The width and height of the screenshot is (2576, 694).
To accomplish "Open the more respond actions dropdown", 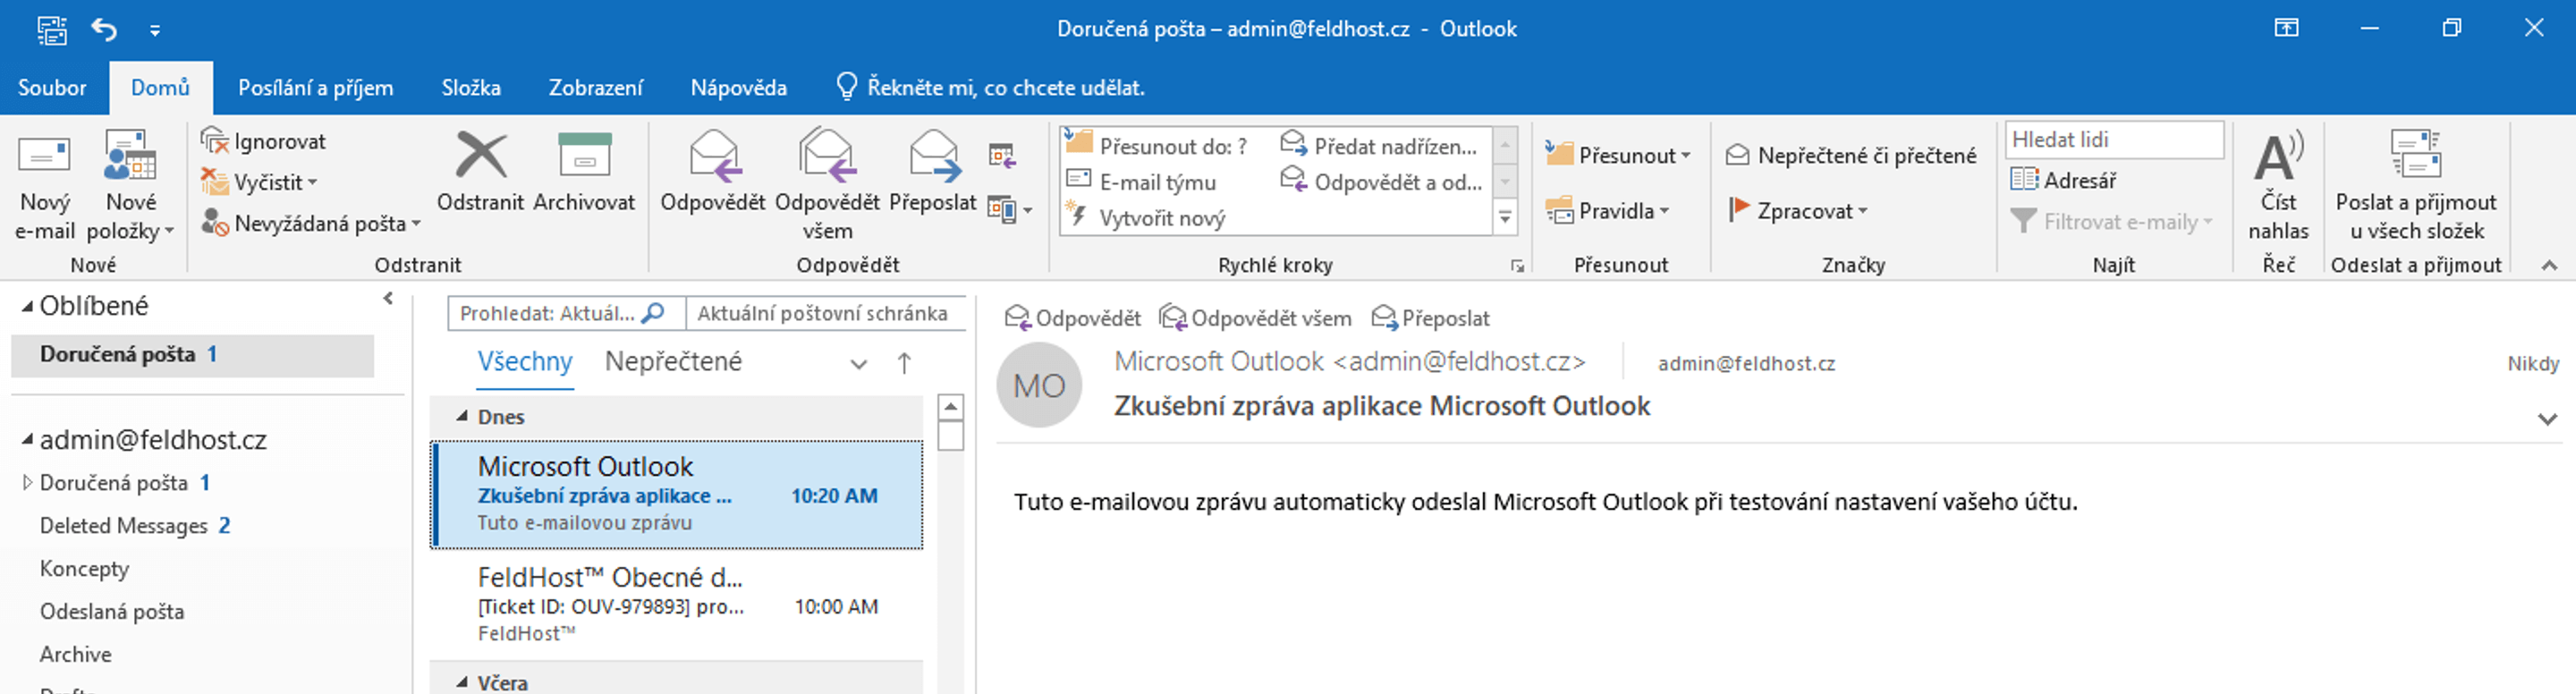I will pyautogui.click(x=1010, y=210).
